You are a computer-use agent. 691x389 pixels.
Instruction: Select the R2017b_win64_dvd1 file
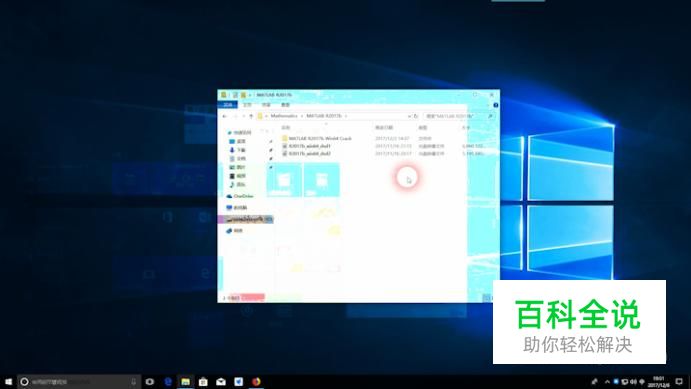click(x=307, y=146)
